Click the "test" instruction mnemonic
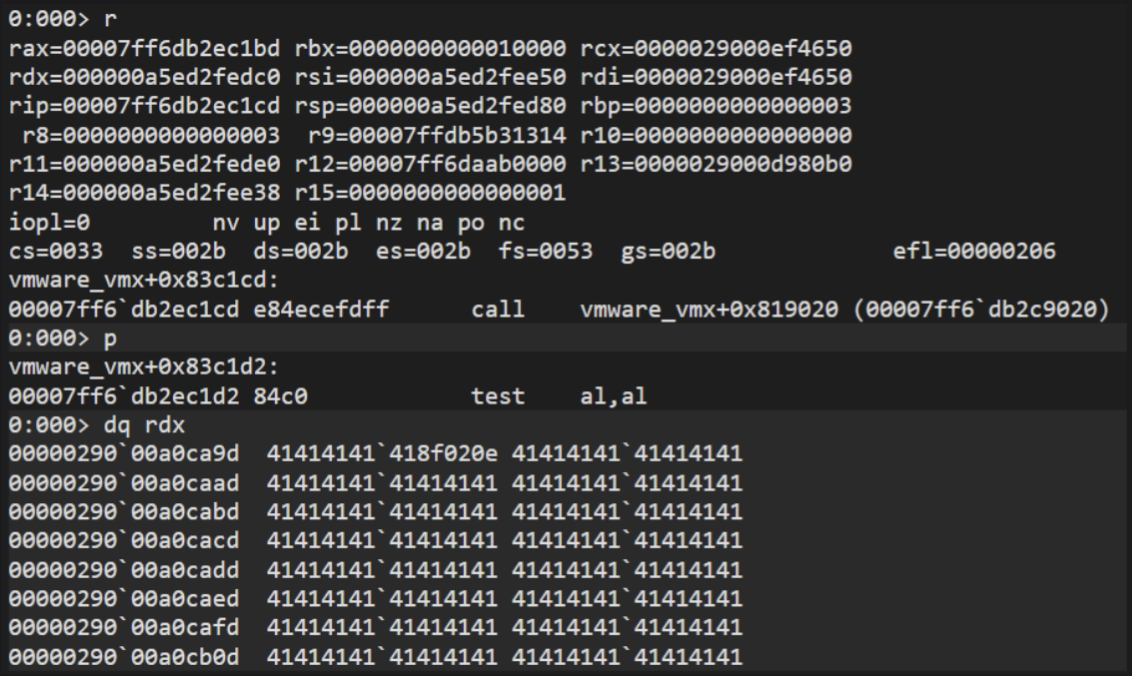The width and height of the screenshot is (1132, 676). (x=498, y=396)
